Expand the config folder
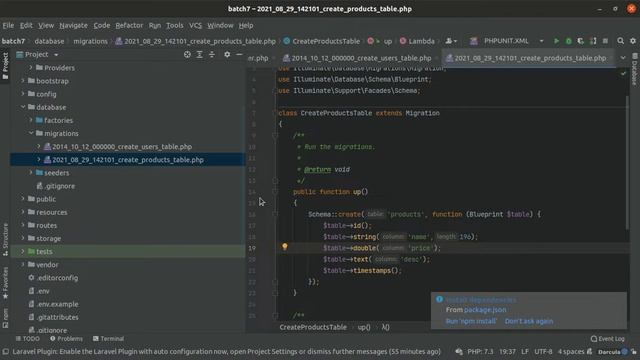The image size is (640, 360). tap(23, 94)
